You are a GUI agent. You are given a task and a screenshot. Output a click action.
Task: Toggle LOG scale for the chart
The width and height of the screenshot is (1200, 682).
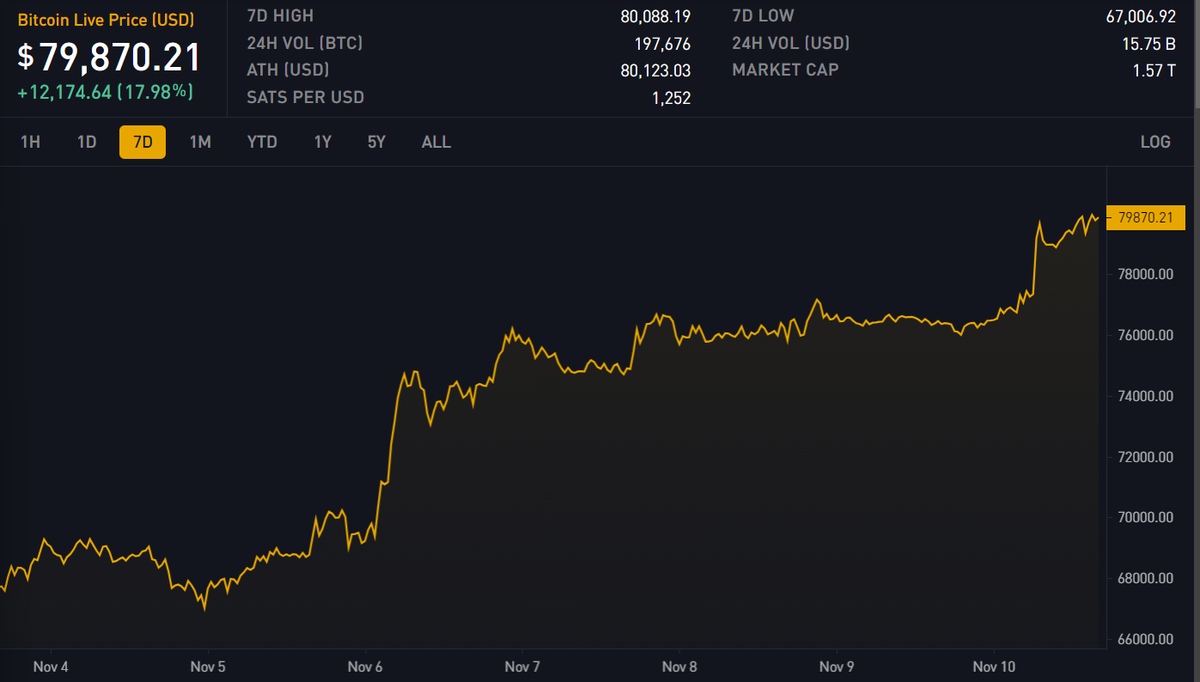[1155, 142]
